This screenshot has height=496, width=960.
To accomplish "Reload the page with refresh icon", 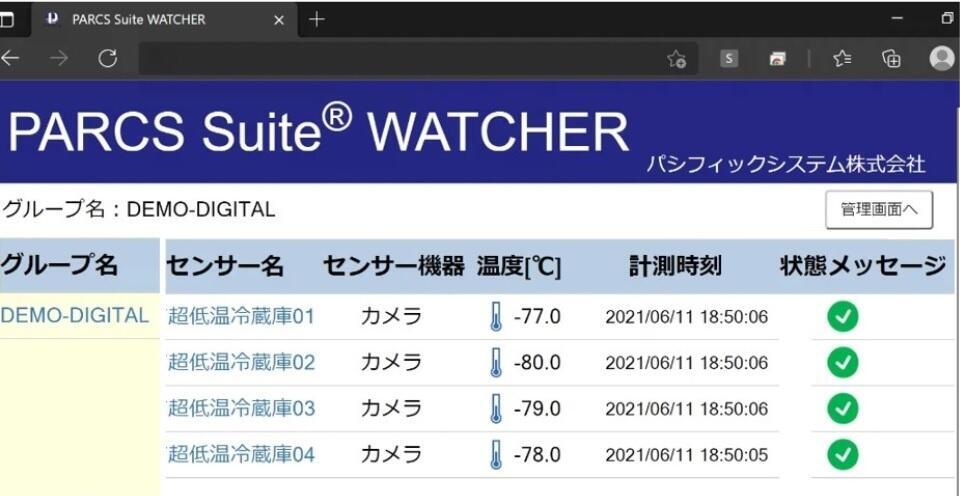I will 108,59.
